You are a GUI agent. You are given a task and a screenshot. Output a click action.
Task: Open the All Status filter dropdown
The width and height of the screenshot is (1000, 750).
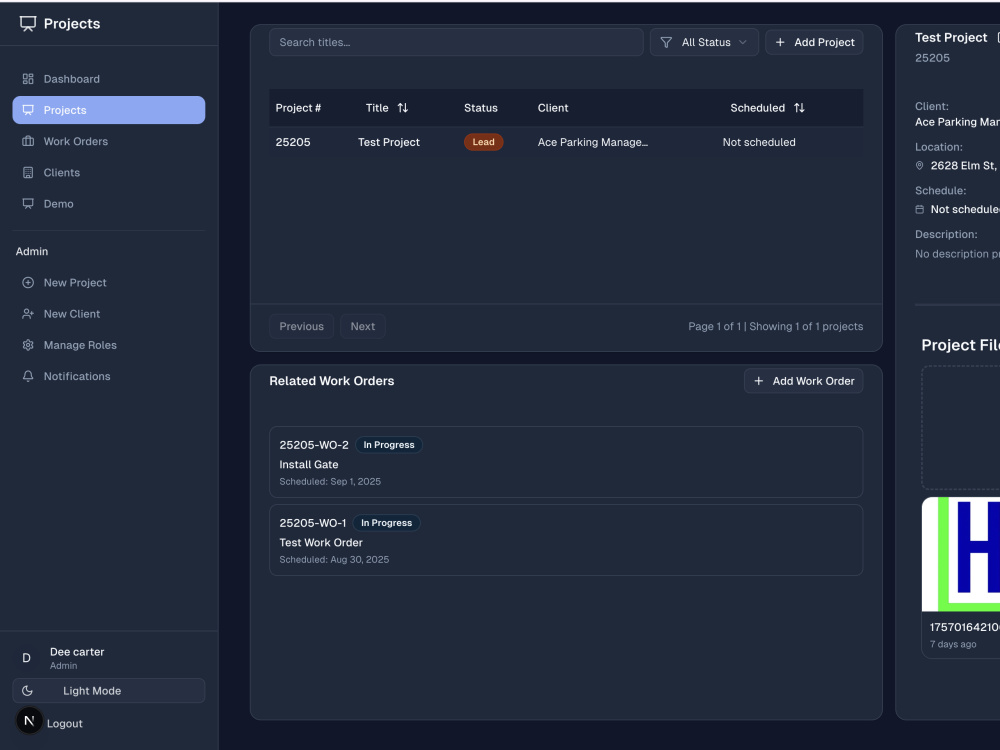[x=704, y=42]
